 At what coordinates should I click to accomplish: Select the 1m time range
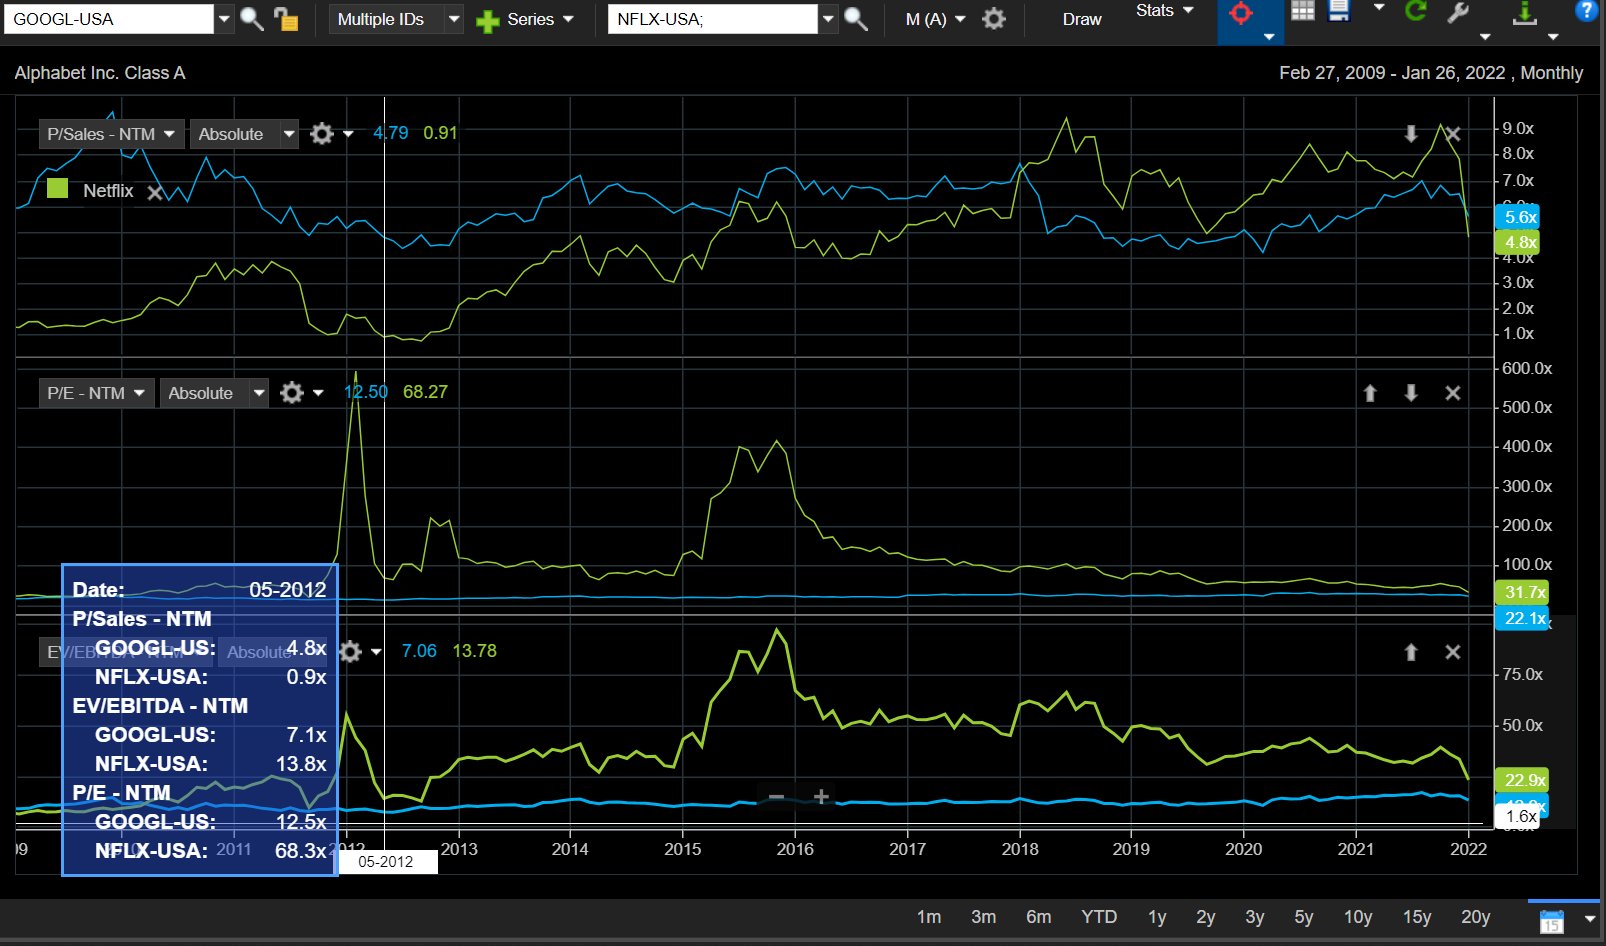point(929,917)
